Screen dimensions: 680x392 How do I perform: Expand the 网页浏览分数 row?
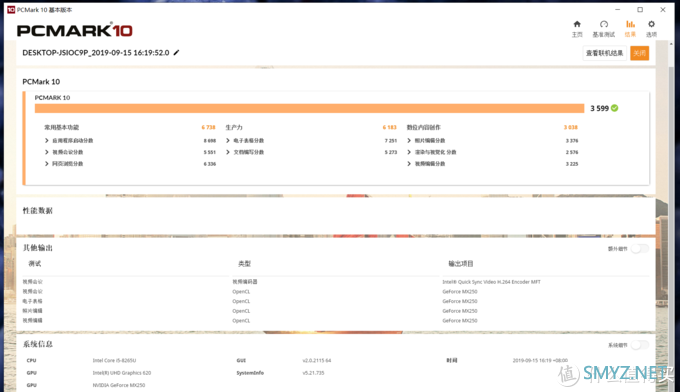pyautogui.click(x=130, y=164)
